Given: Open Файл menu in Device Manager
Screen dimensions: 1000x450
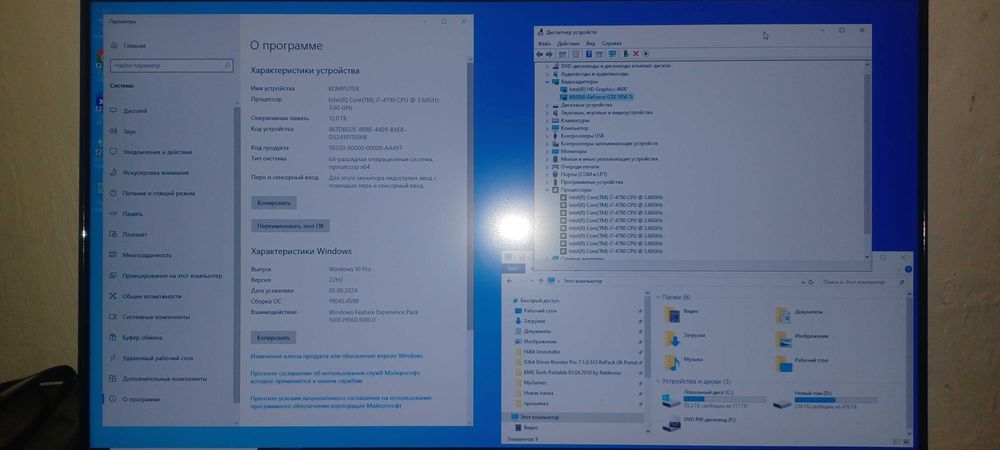Looking at the screenshot, I should (545, 43).
